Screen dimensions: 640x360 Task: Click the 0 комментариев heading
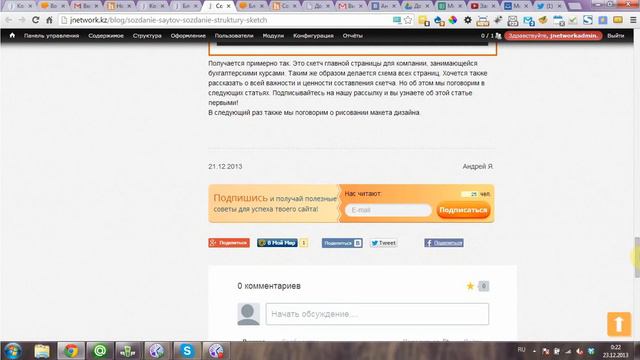coord(269,286)
